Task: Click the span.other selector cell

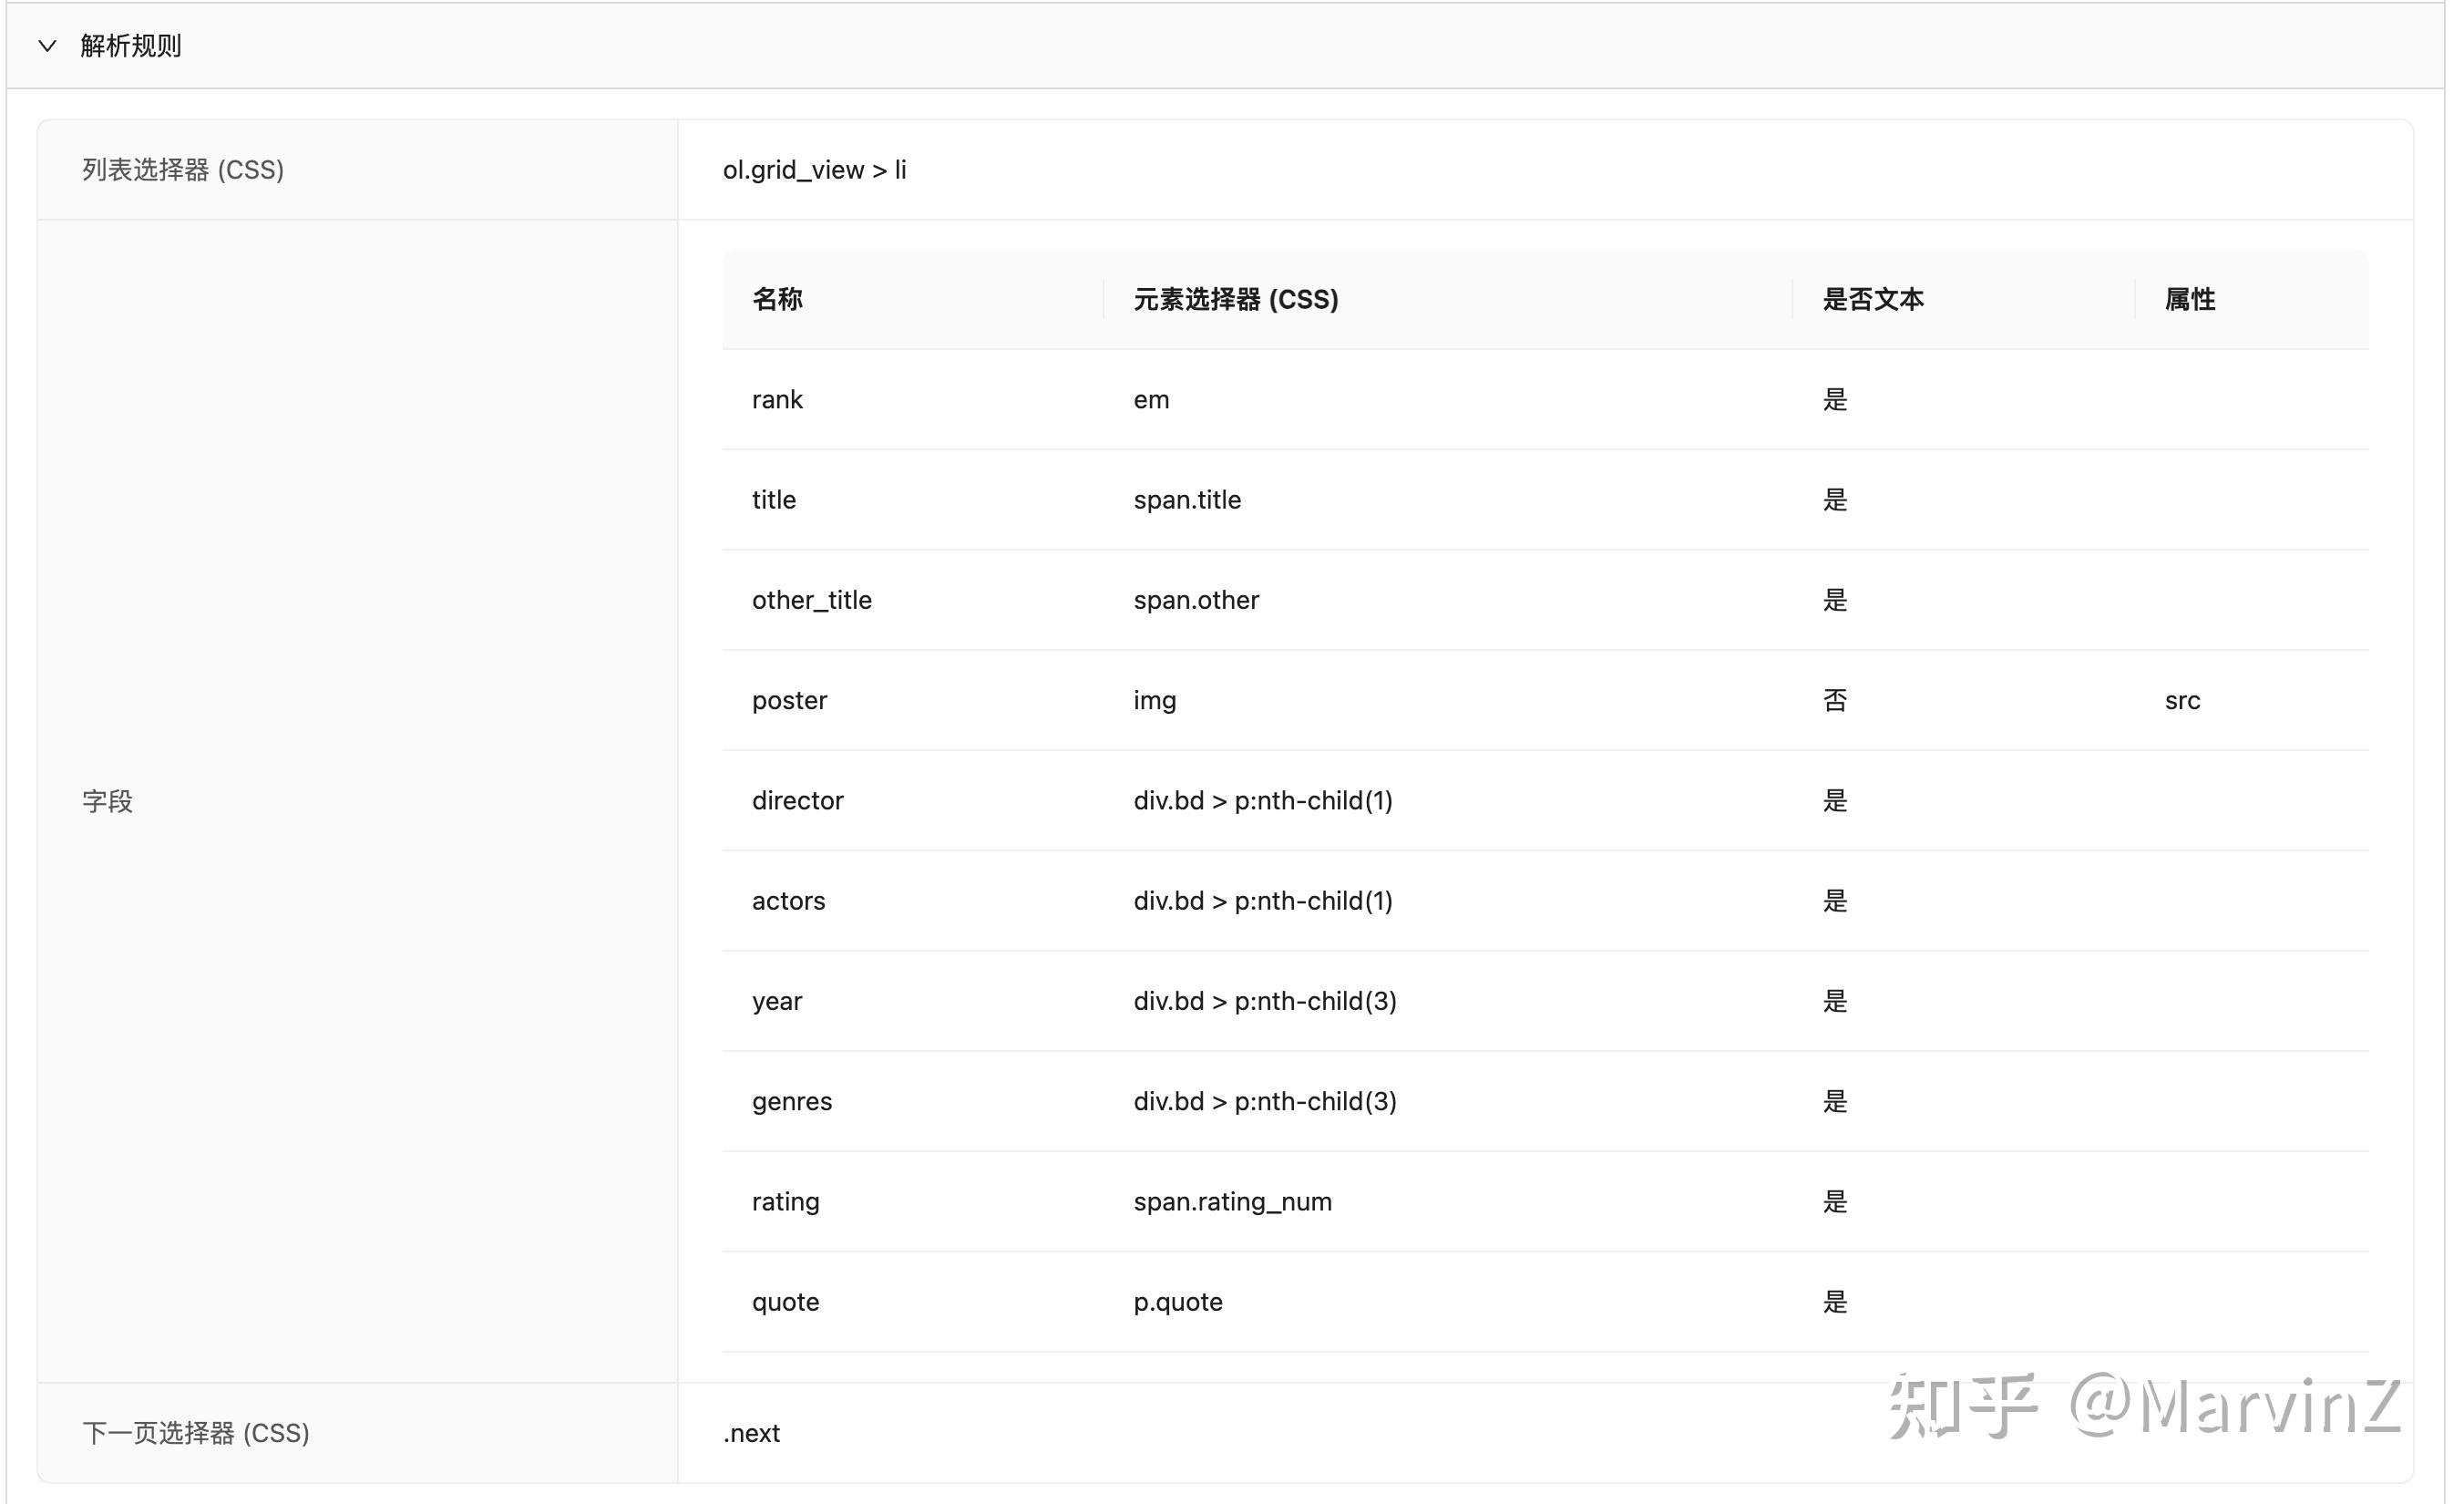Action: (1196, 599)
